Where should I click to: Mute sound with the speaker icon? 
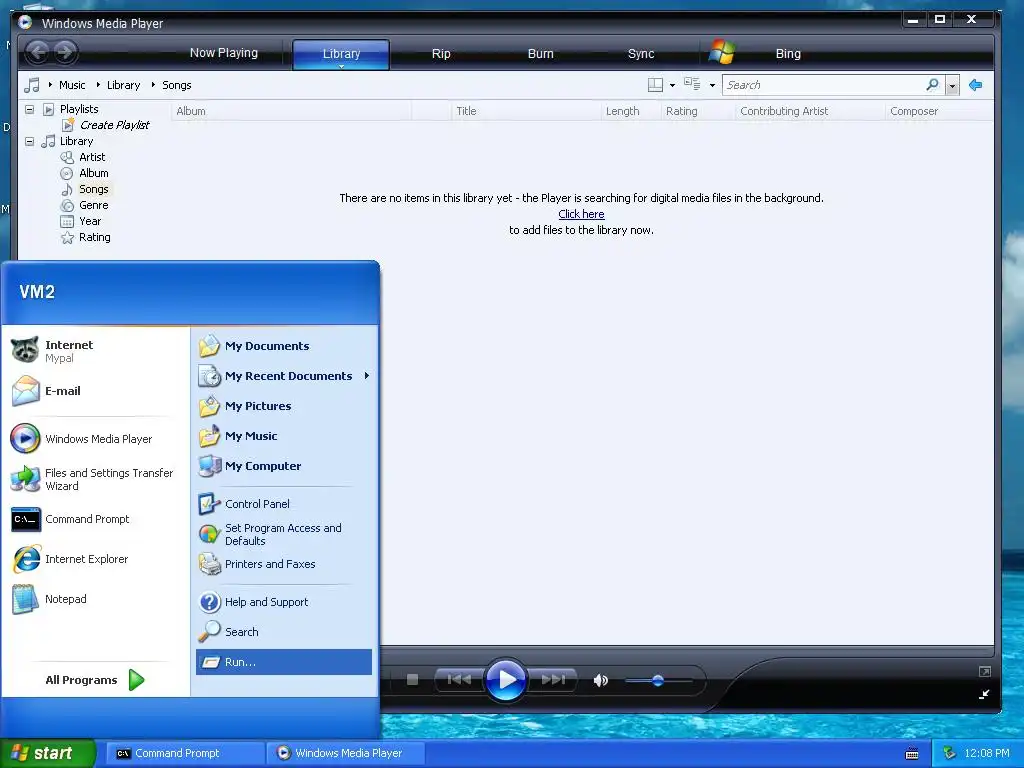click(x=600, y=680)
